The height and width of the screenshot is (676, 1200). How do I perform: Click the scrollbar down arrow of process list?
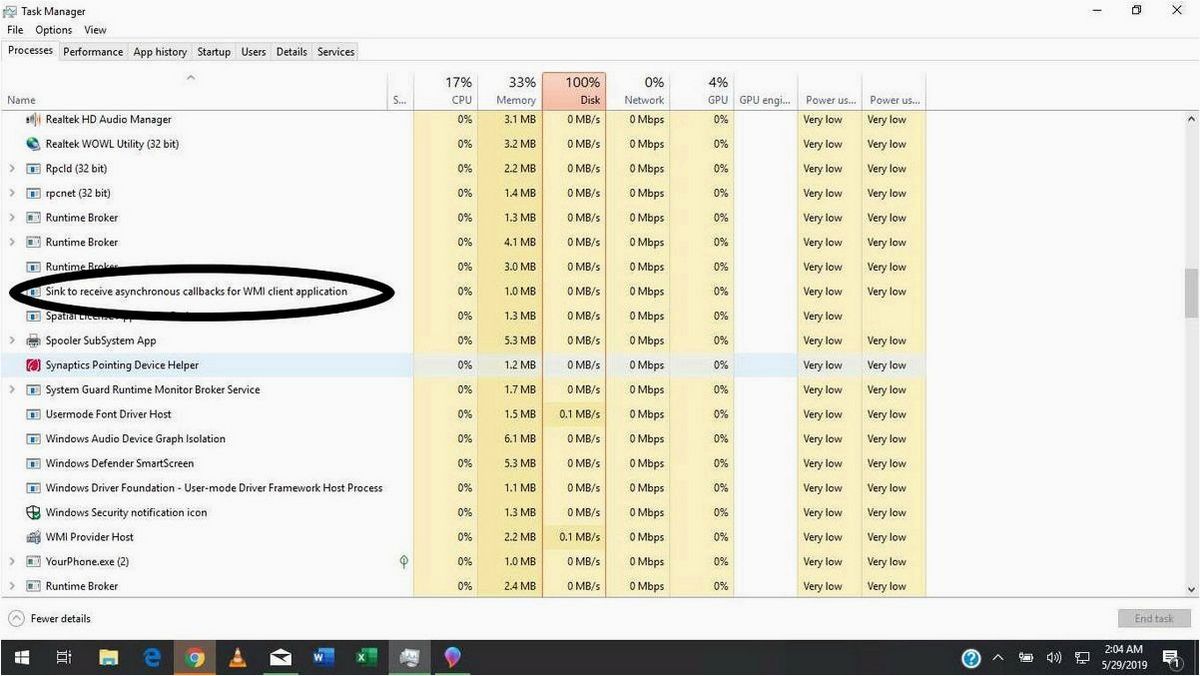coord(1191,591)
